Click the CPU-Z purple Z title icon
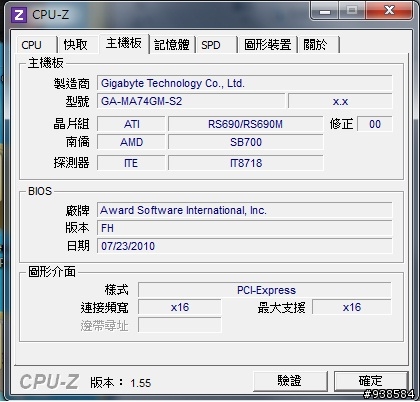The width and height of the screenshot is (420, 402). tap(19, 15)
